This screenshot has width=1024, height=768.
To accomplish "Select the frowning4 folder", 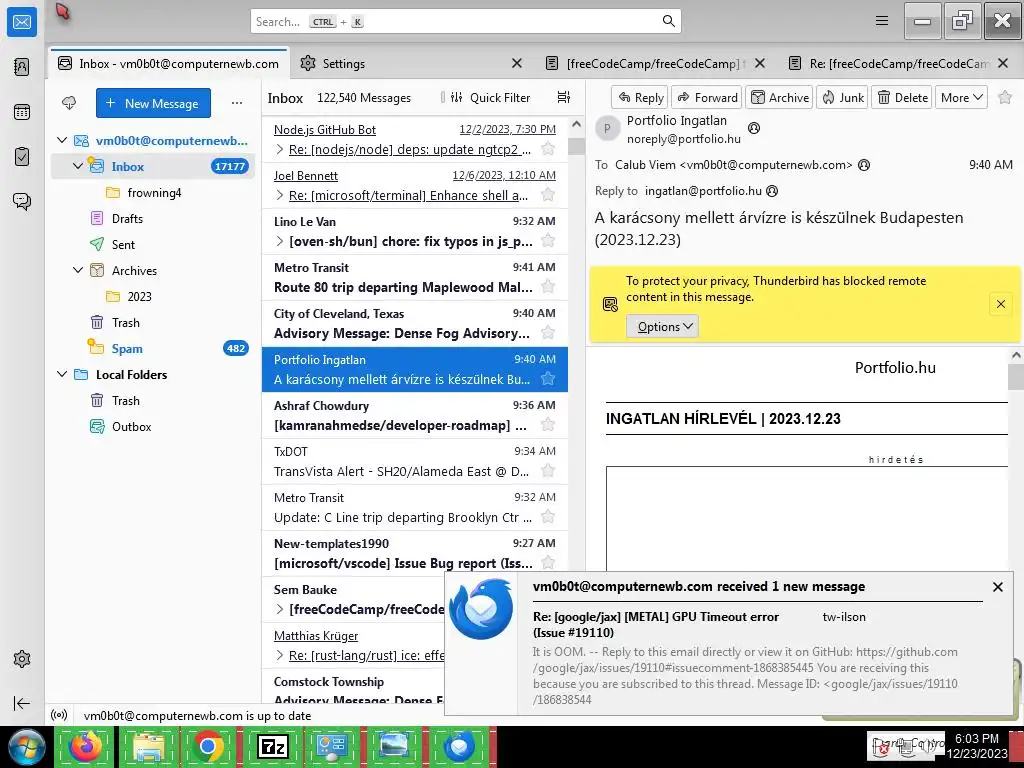I will point(154,193).
